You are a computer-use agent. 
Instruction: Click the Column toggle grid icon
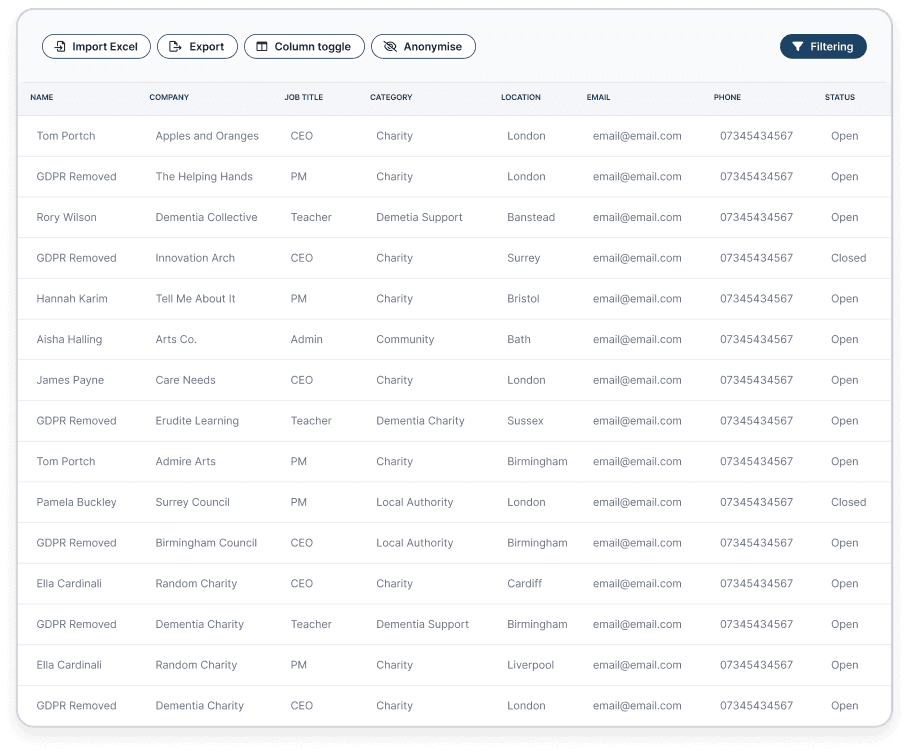(263, 46)
